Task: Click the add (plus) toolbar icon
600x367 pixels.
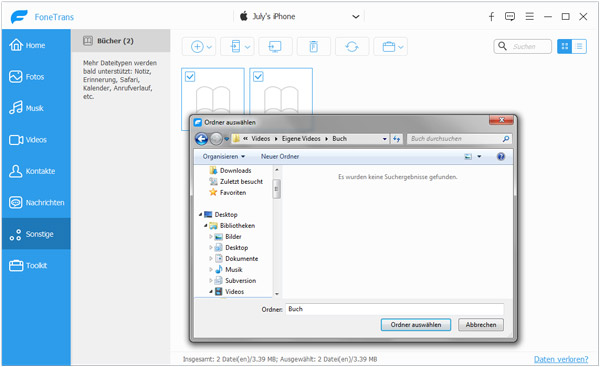Action: (197, 47)
